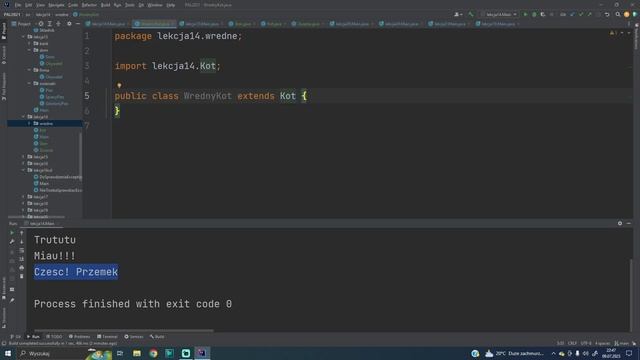
Task: Collapse the wredne folder arrow
Action: click(29, 123)
